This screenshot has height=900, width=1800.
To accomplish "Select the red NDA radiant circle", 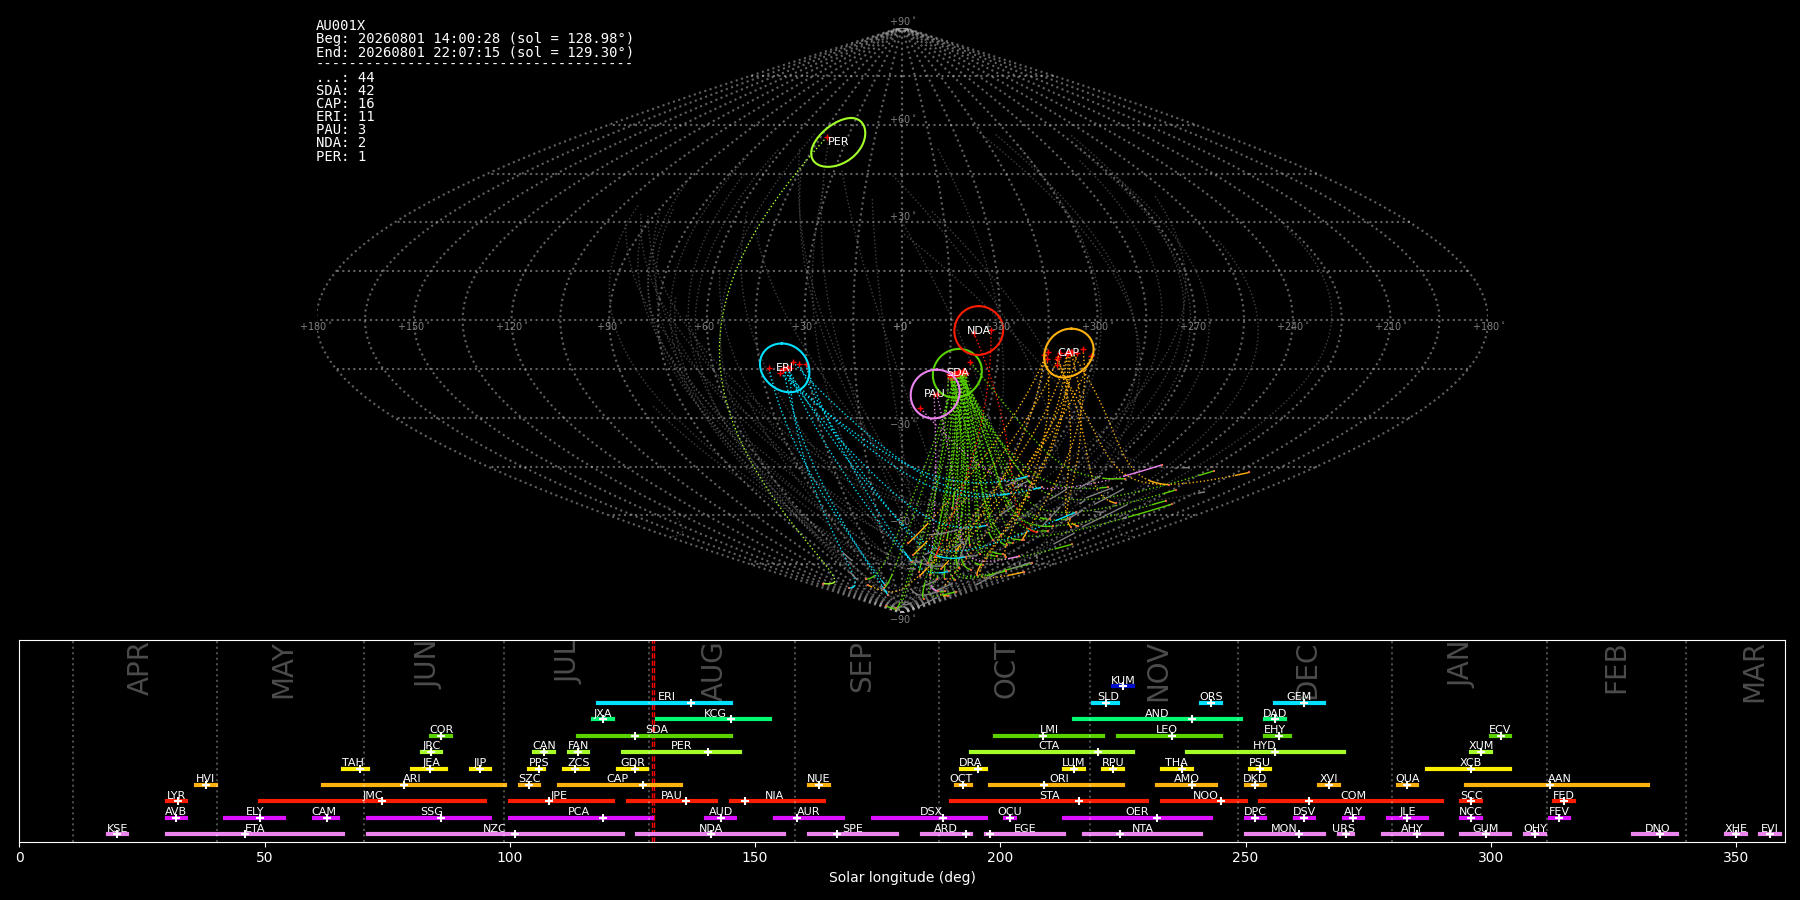I will (x=978, y=330).
